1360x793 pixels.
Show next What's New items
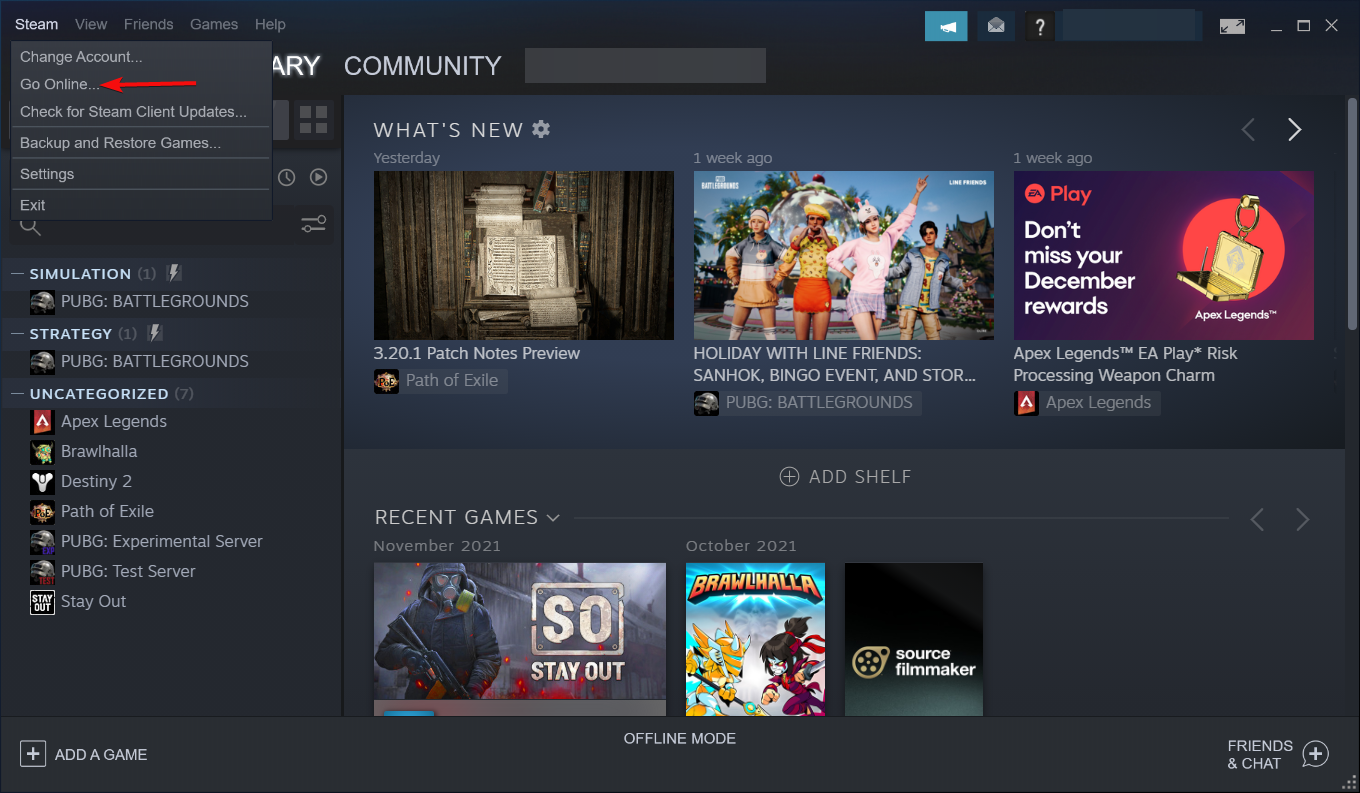[x=1294, y=130]
